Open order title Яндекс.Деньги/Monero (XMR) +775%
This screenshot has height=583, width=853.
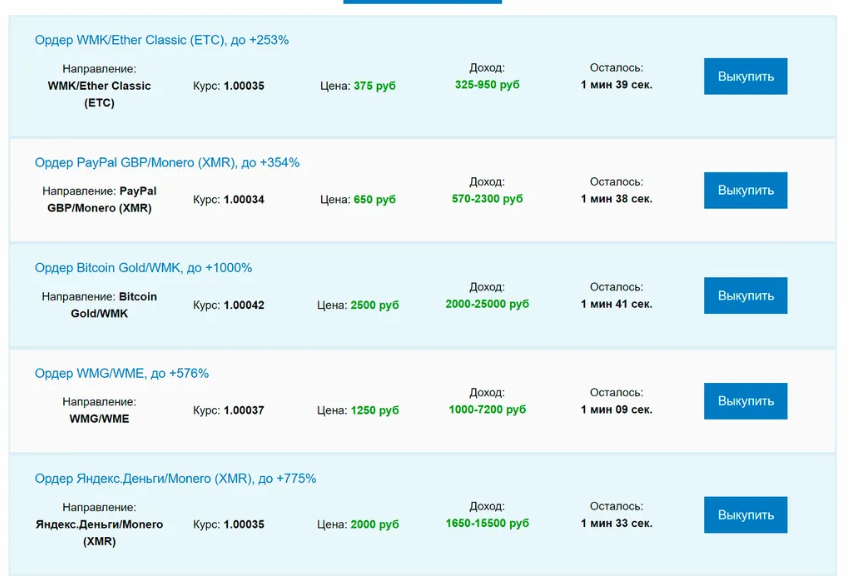[175, 479]
